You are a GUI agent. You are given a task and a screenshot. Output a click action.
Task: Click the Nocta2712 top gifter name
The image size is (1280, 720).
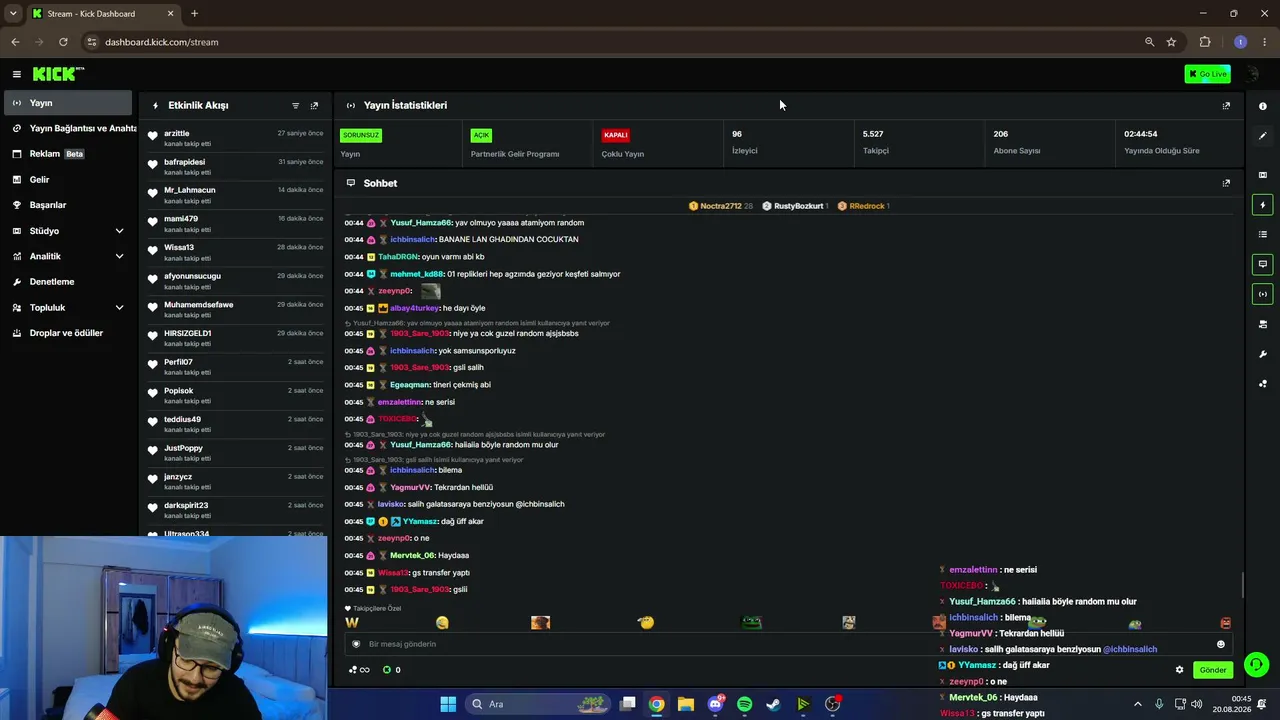click(720, 206)
